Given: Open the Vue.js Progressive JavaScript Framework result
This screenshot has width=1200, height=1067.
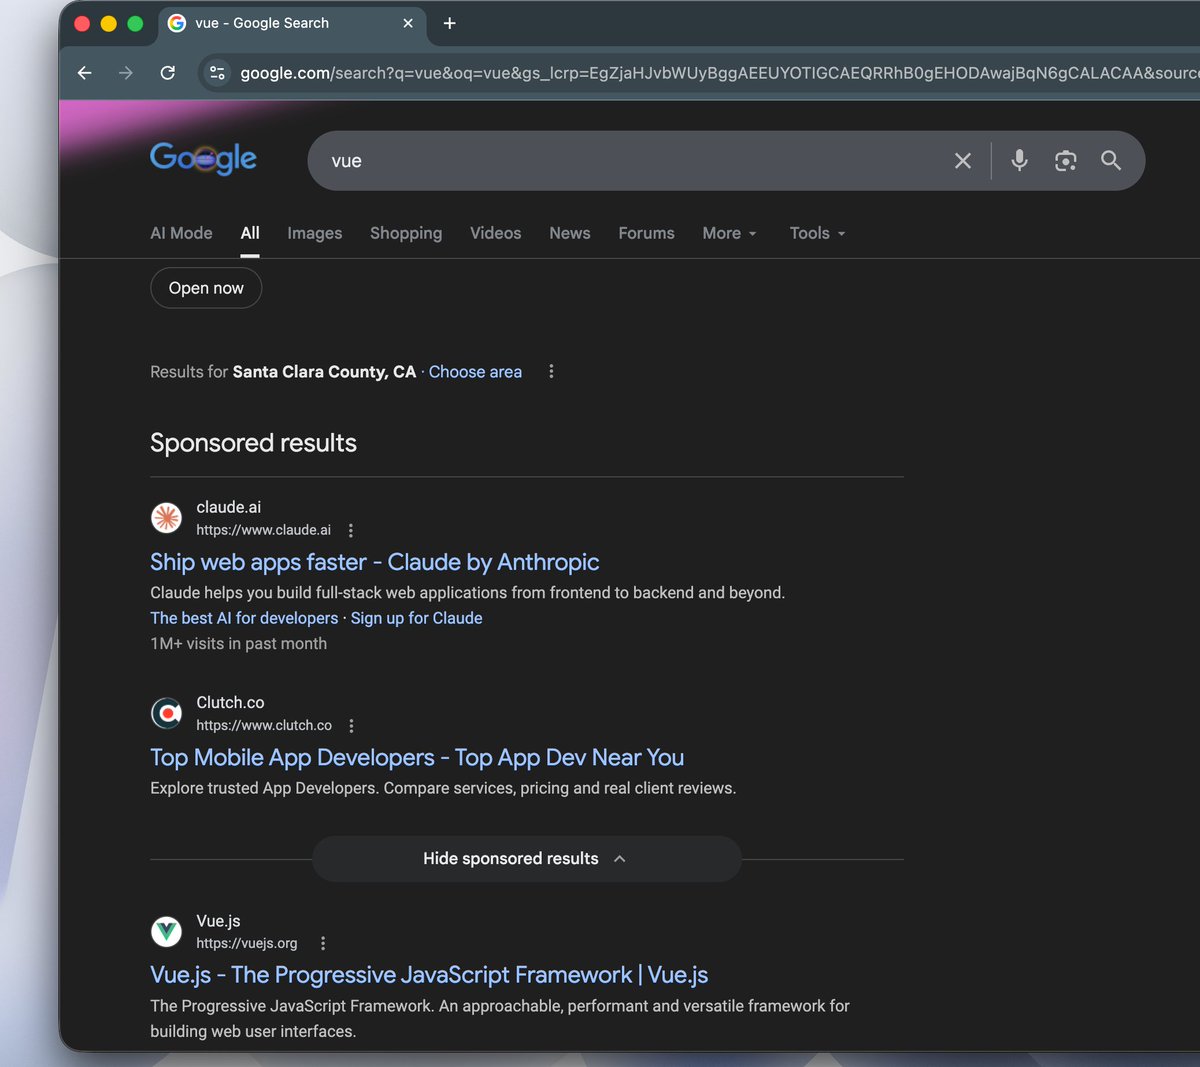Looking at the screenshot, I should click(x=429, y=975).
